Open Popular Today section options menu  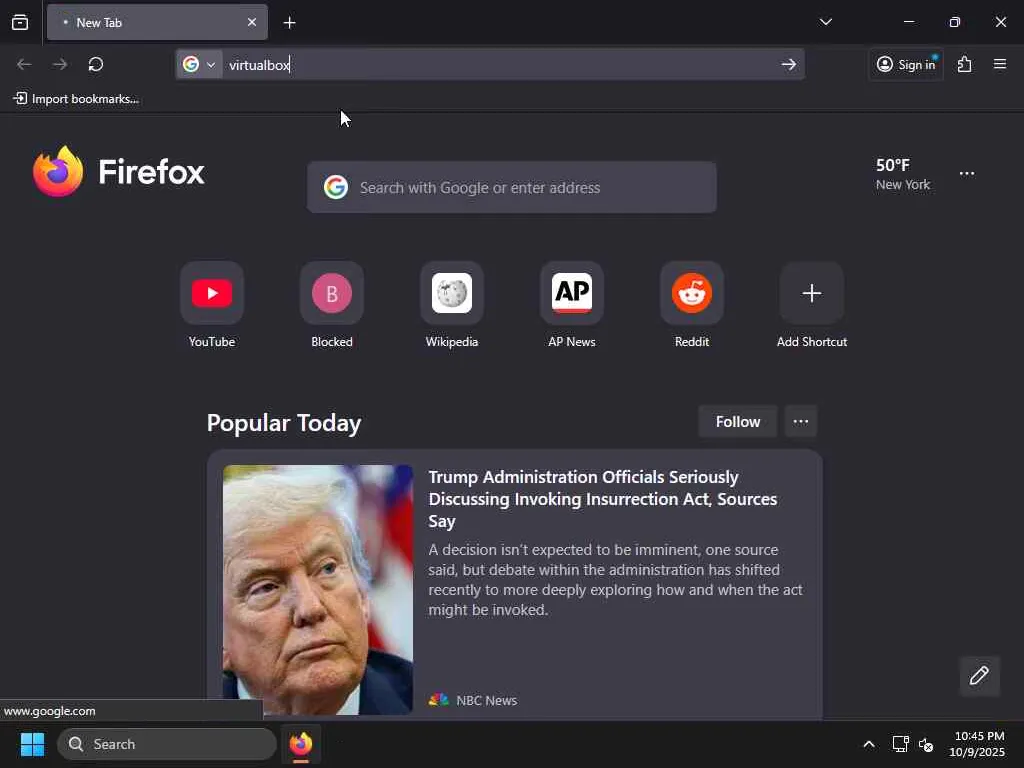point(801,422)
